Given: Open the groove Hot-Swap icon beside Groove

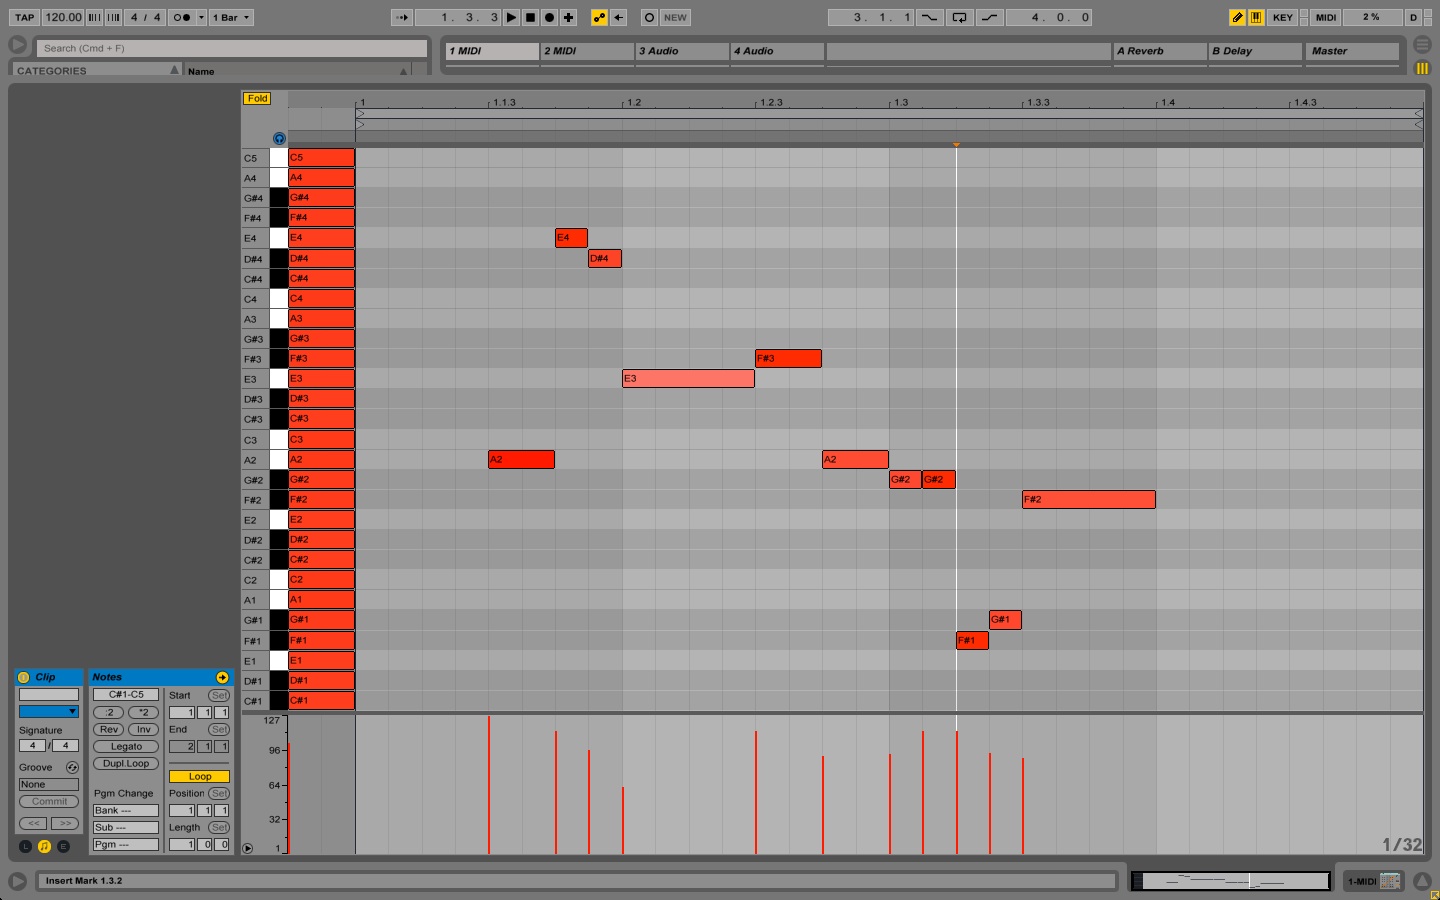Looking at the screenshot, I should point(72,767).
